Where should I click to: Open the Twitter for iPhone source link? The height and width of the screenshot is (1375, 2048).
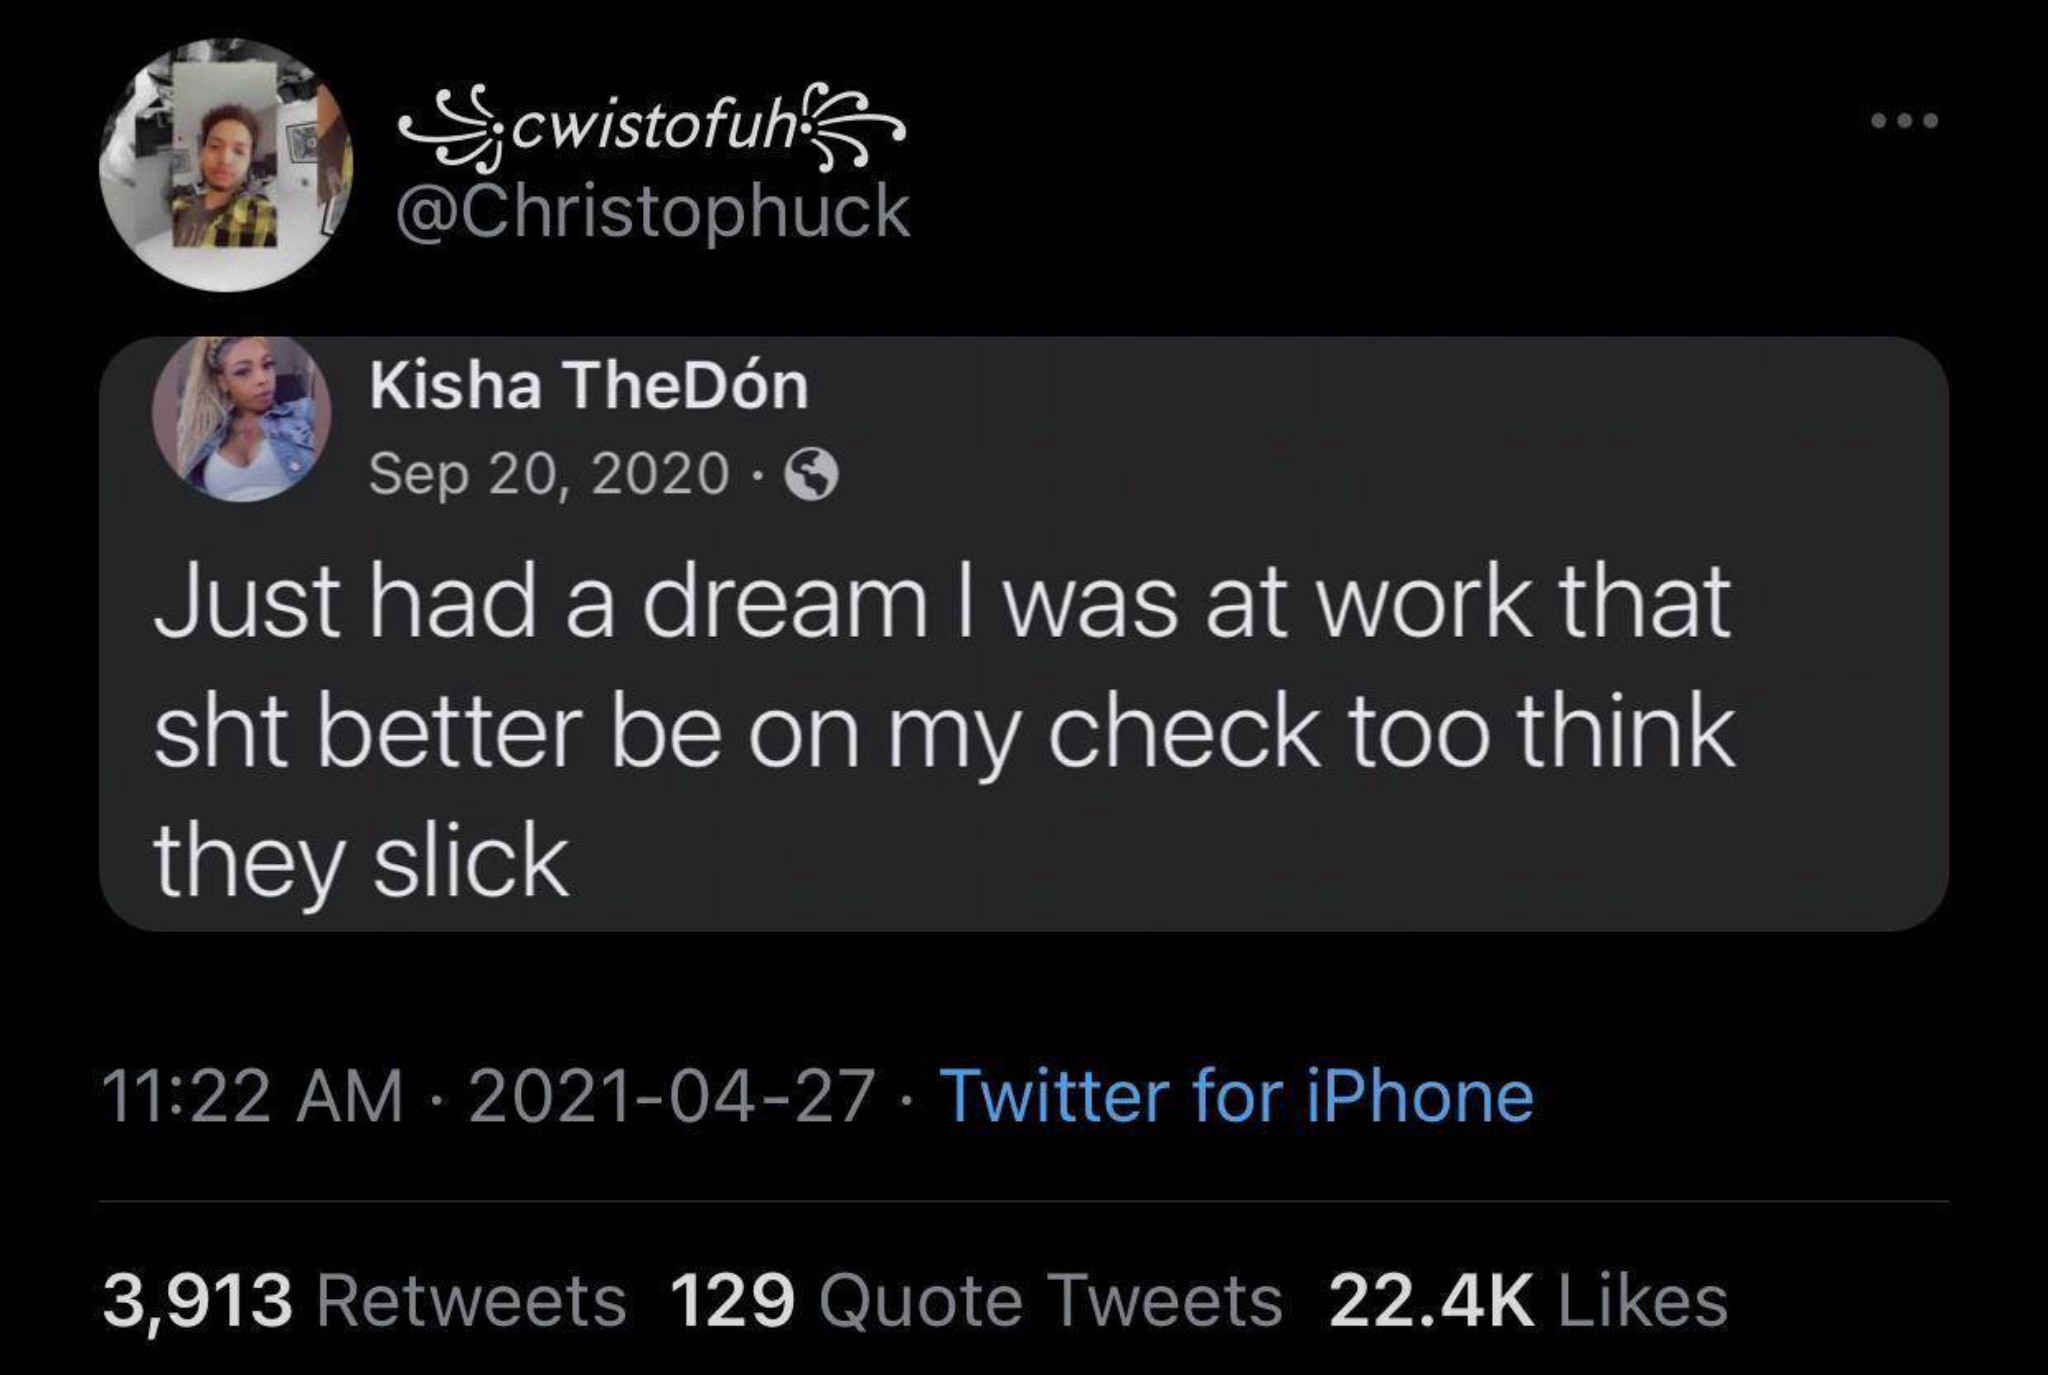1238,1096
